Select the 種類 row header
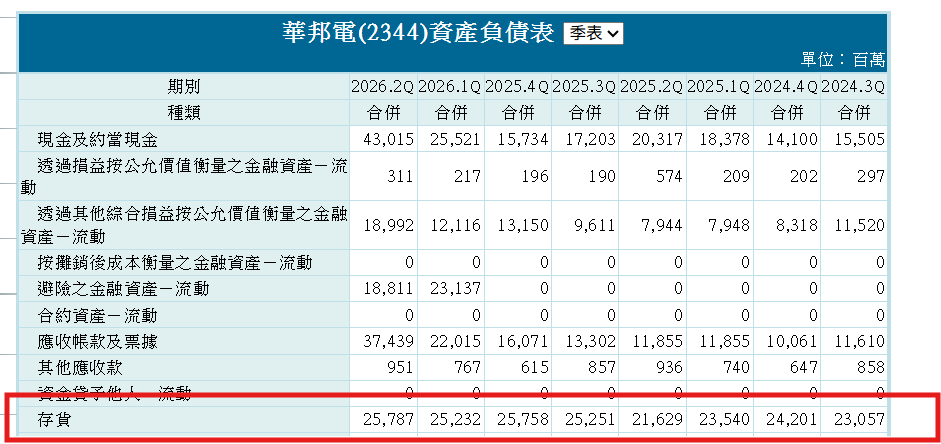The image size is (941, 444). (184, 112)
